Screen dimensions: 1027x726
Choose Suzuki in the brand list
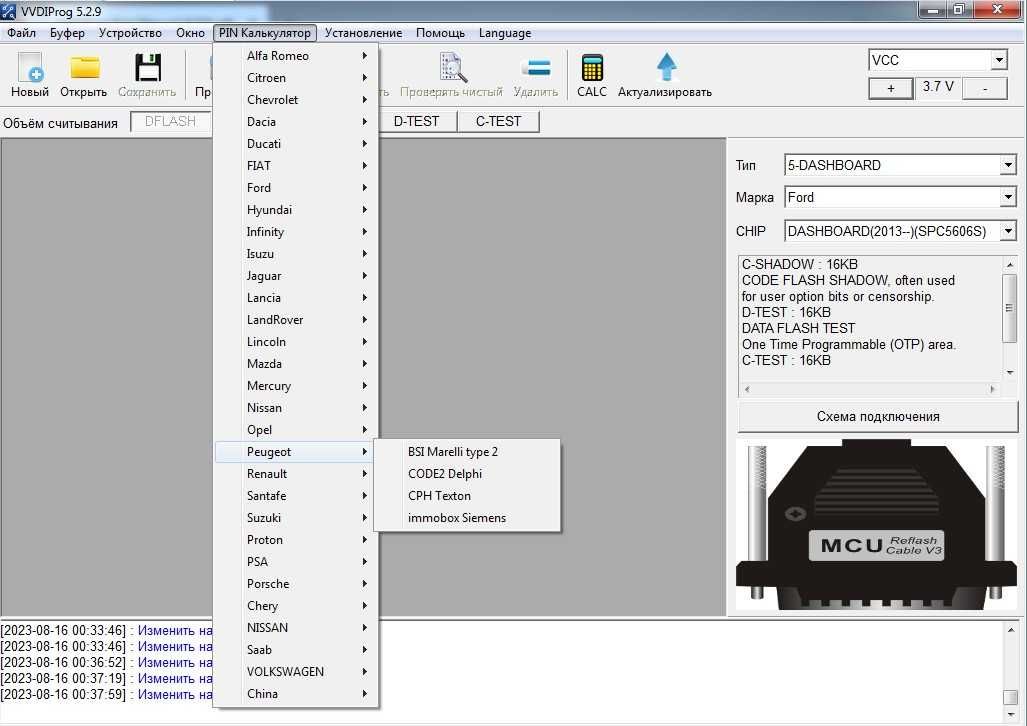297,518
